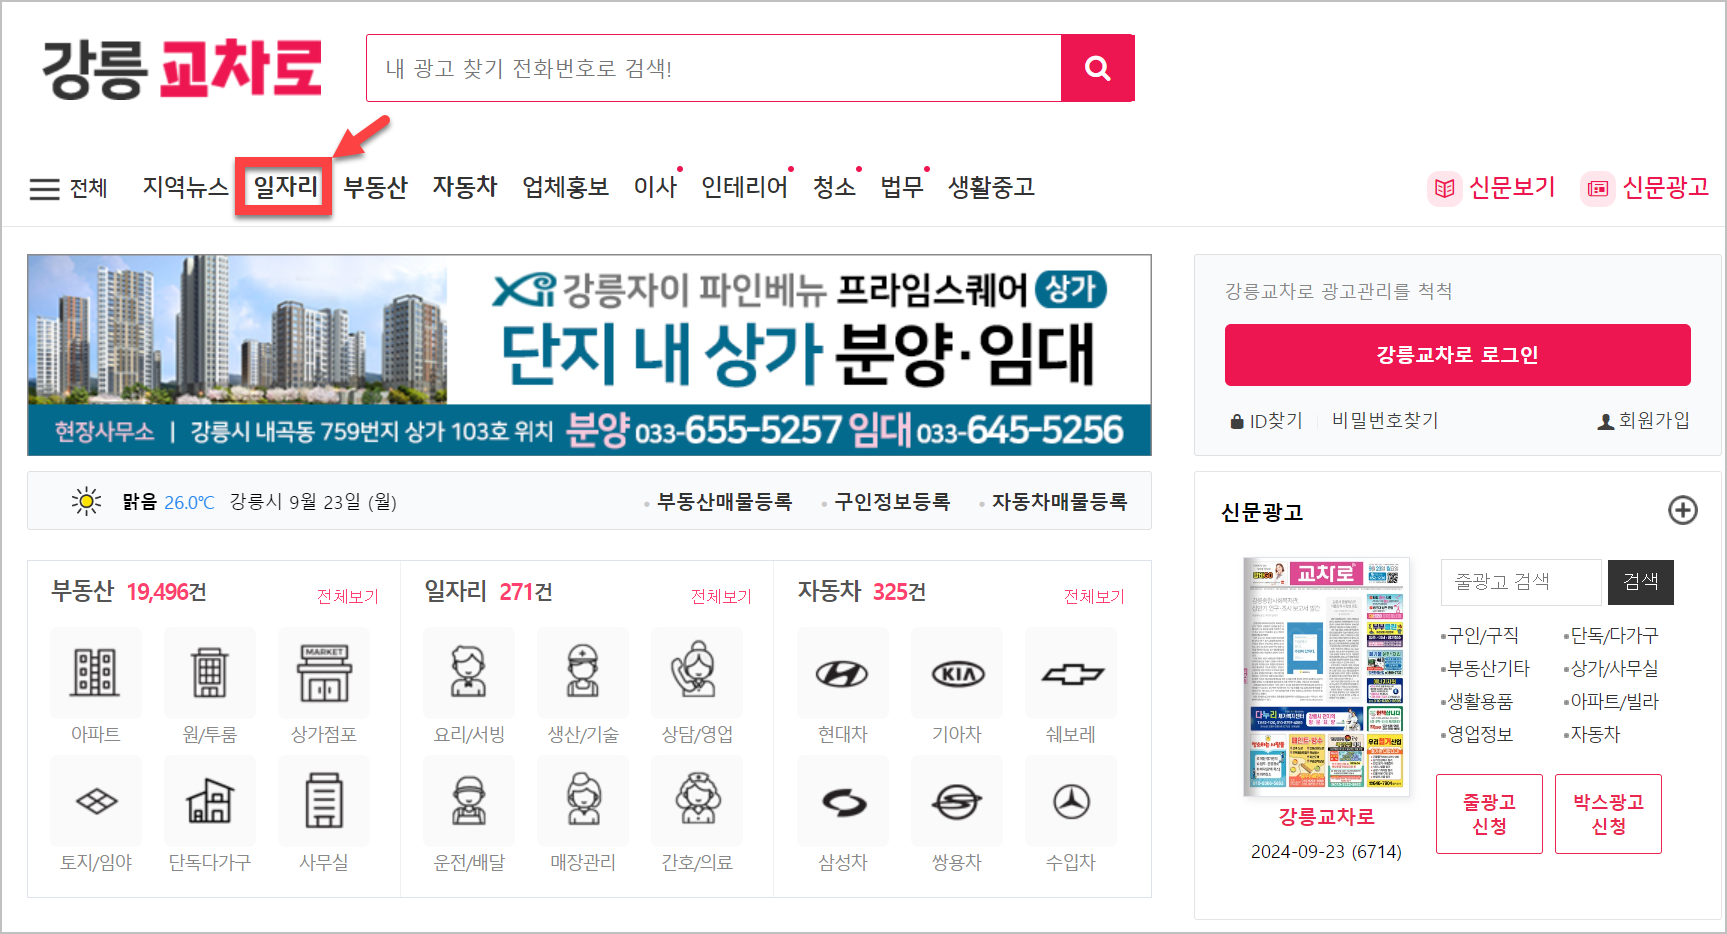Open the 쌍용차 logo icon
1727x934 pixels.
(957, 801)
